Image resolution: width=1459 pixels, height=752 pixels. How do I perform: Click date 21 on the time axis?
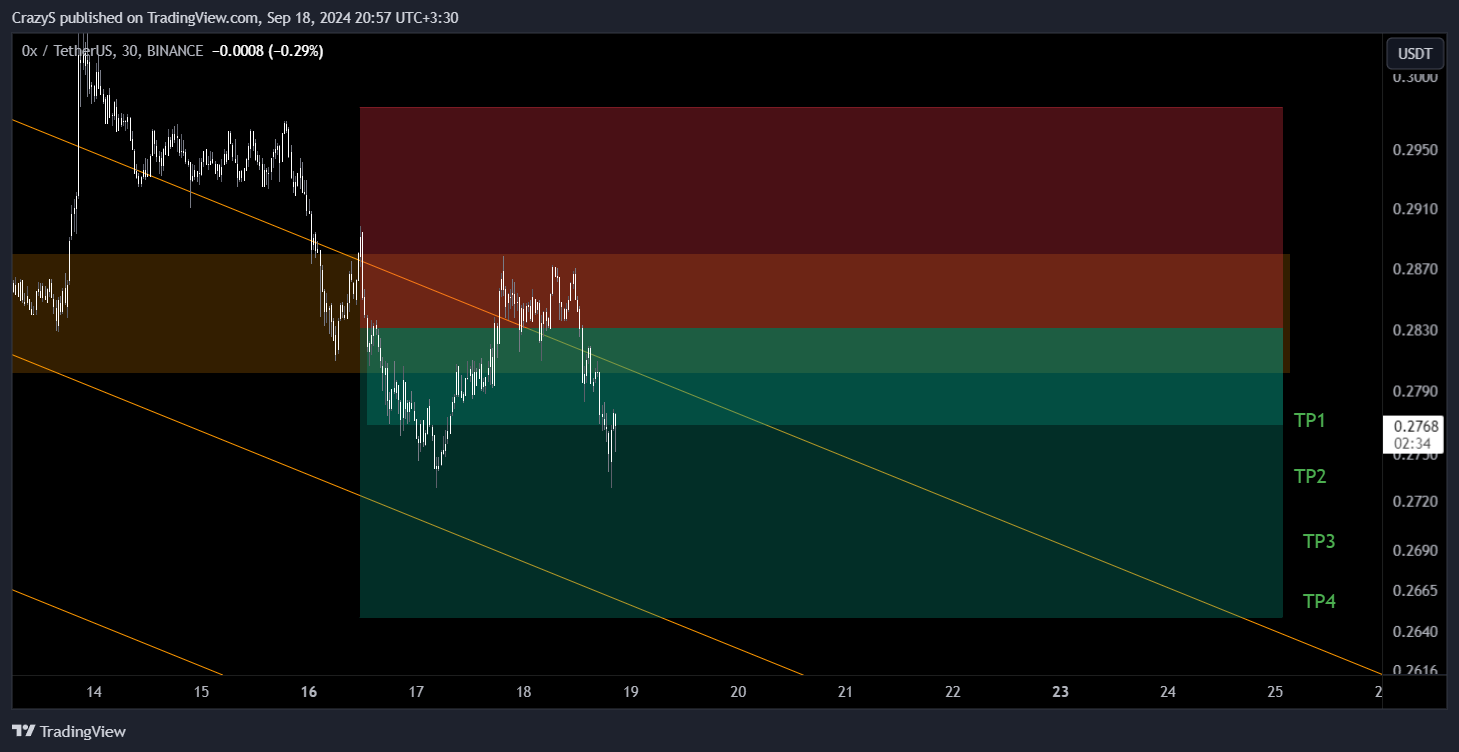pos(846,692)
